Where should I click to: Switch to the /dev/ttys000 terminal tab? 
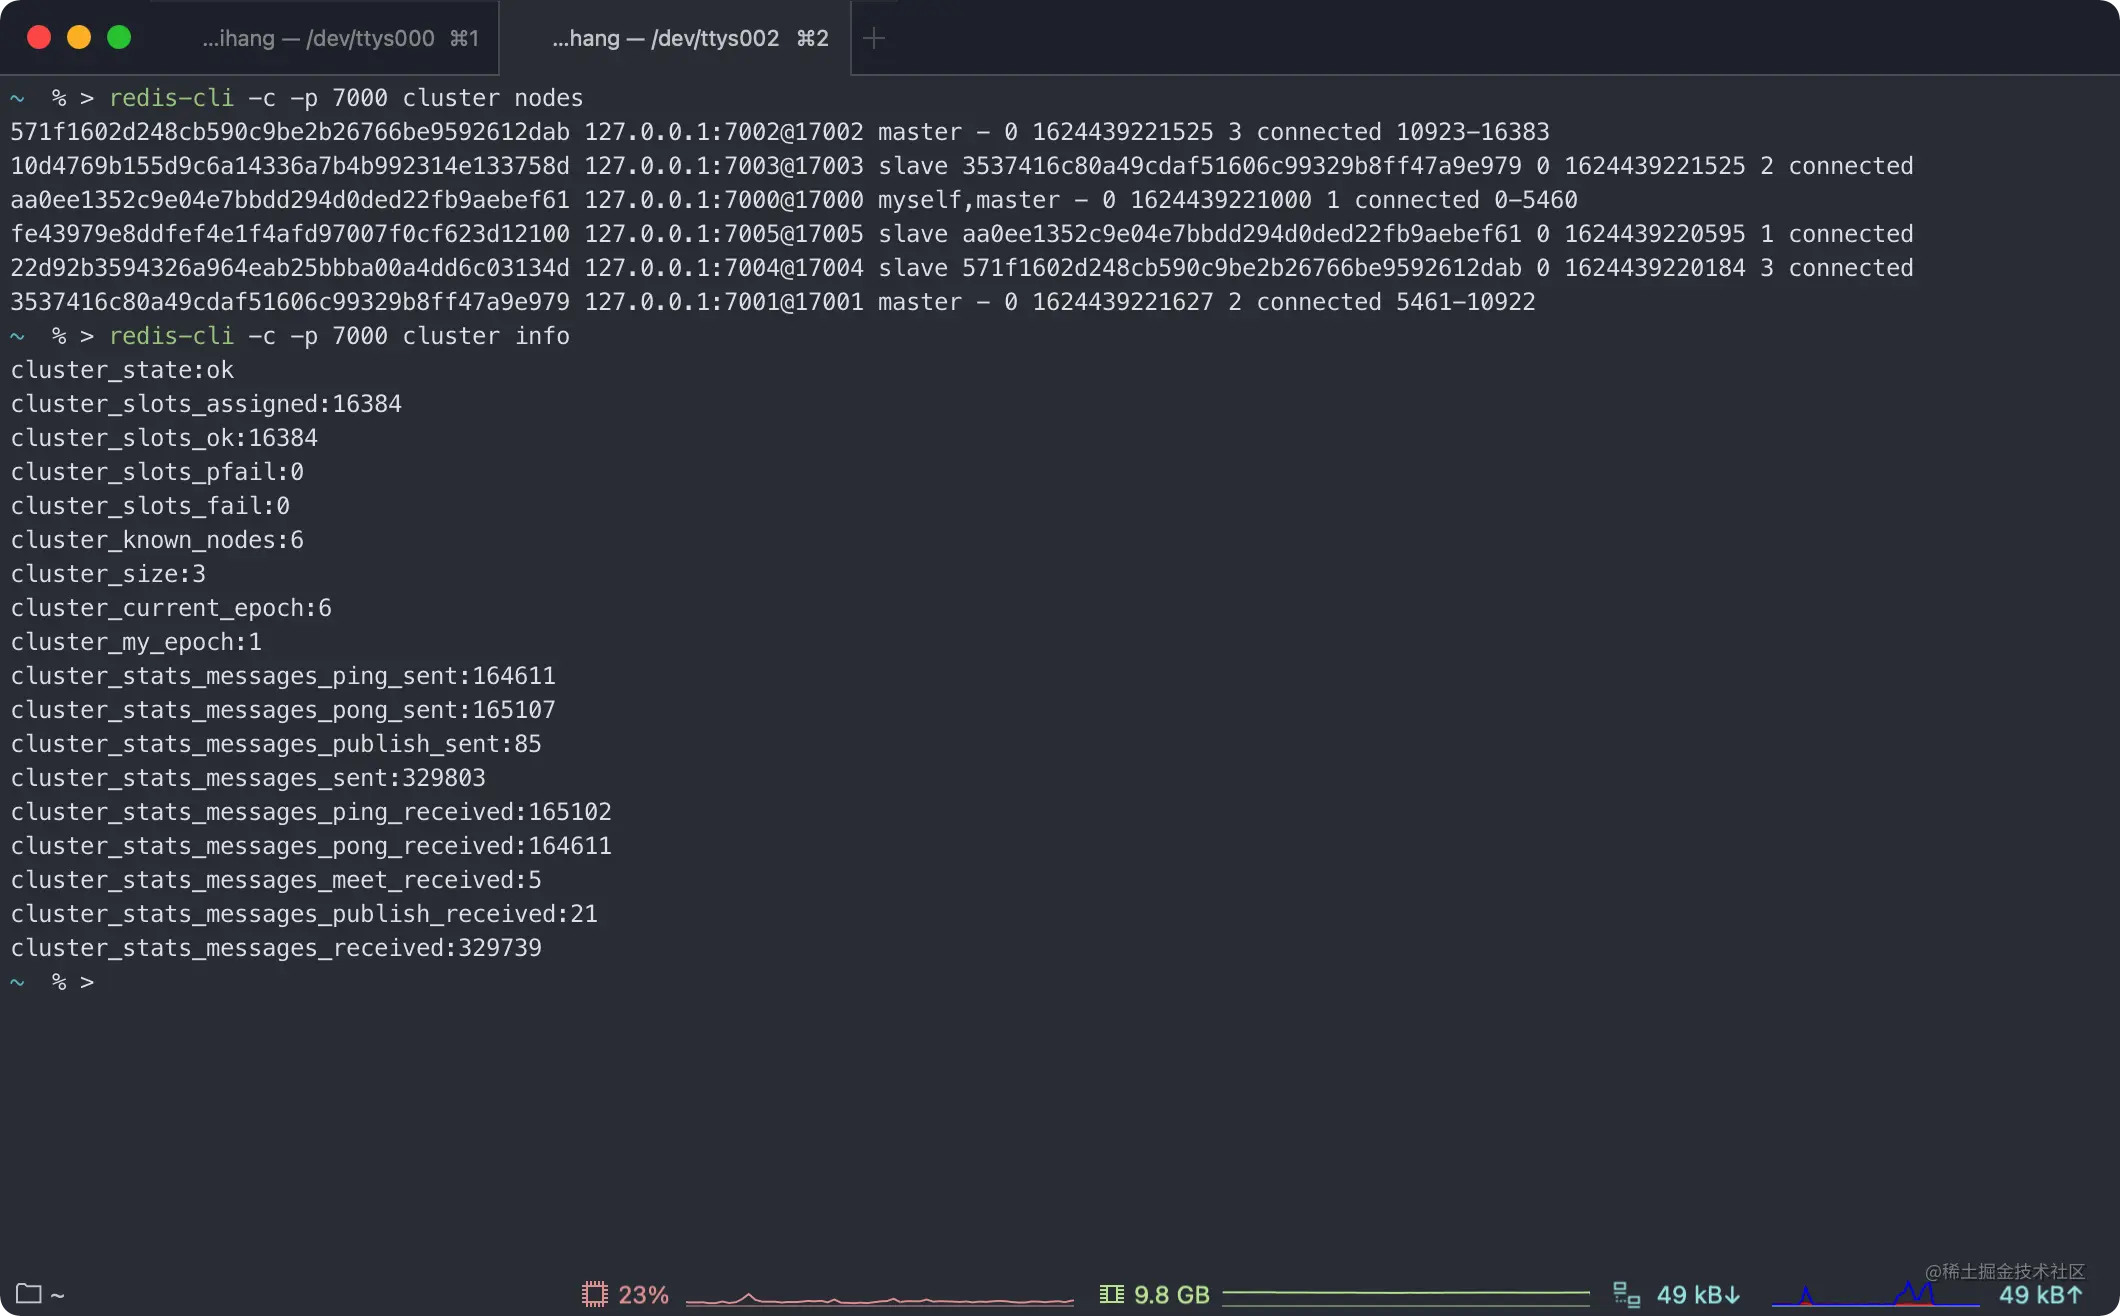click(x=340, y=38)
